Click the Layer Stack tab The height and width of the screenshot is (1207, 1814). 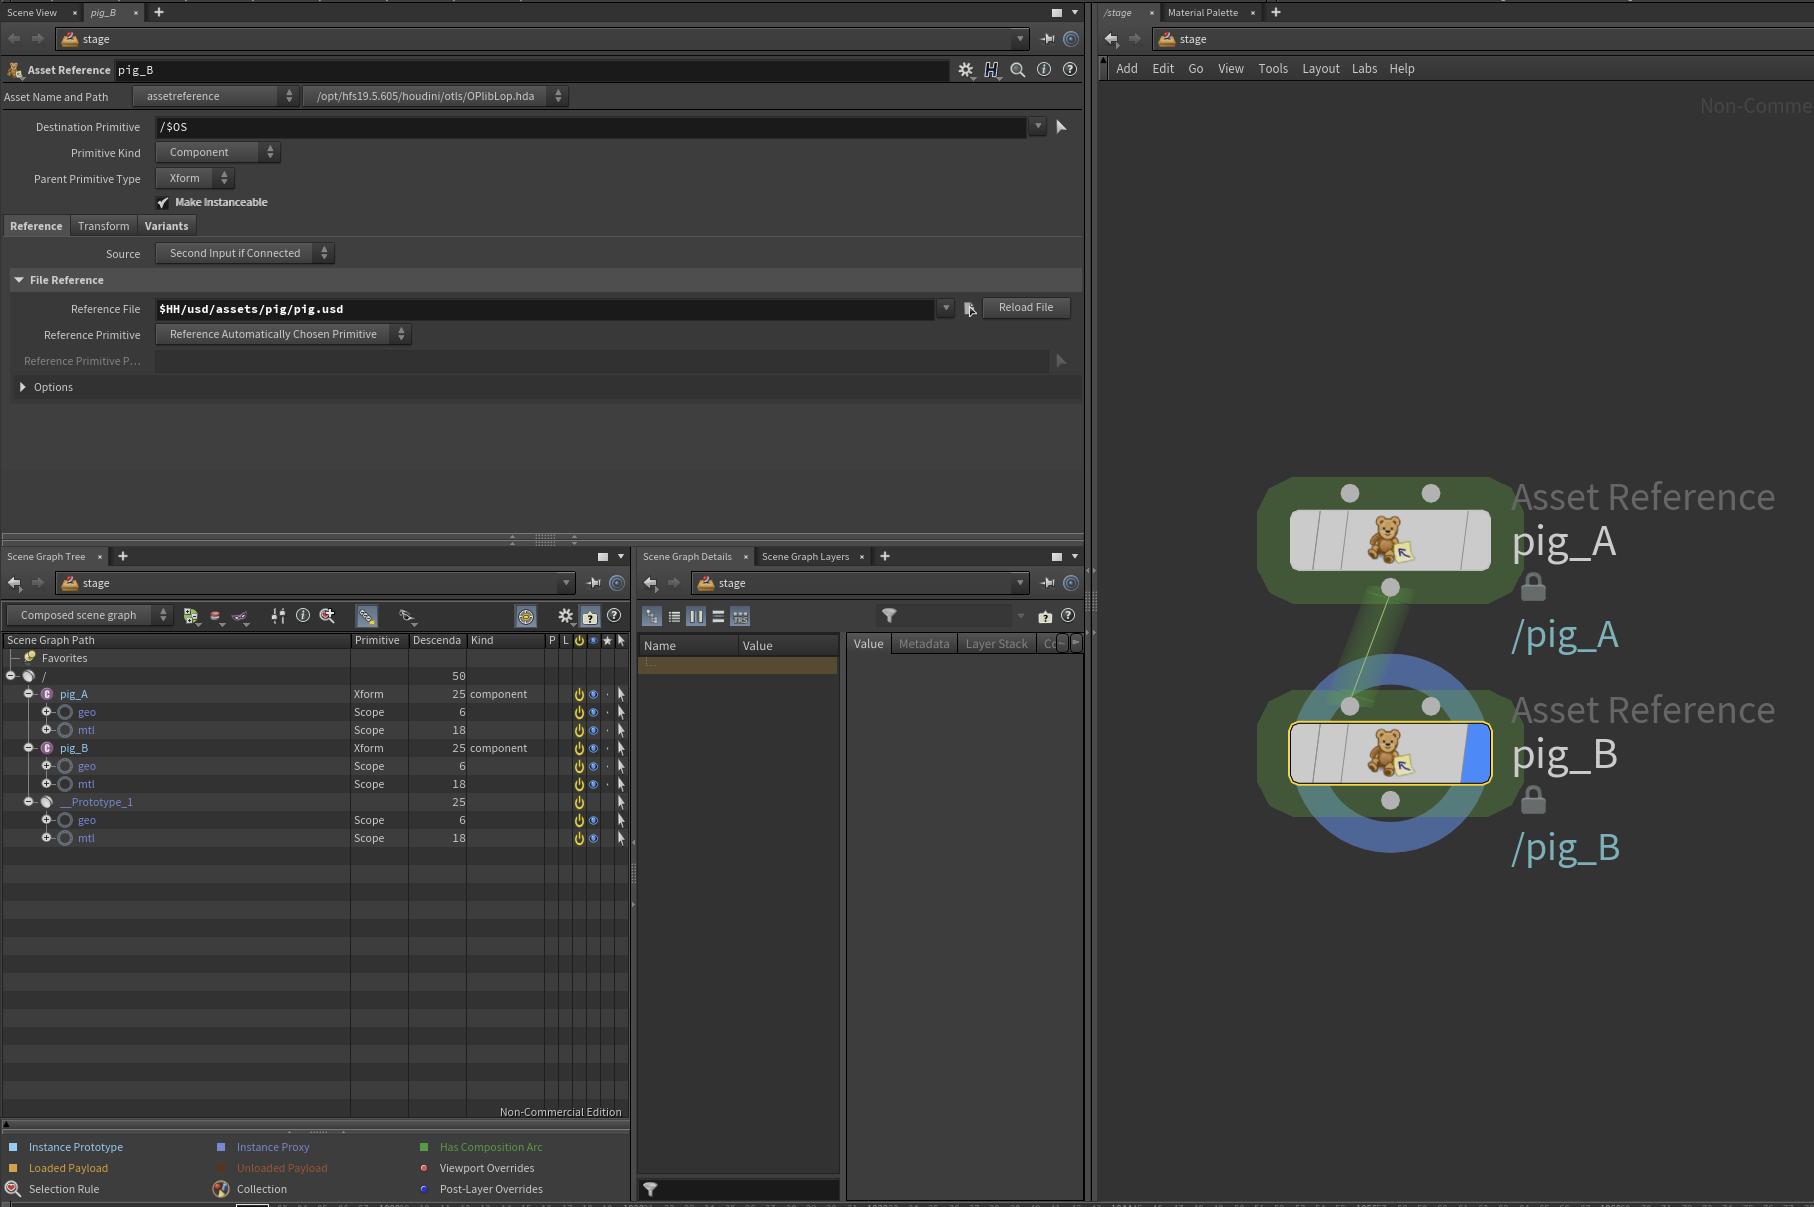(996, 644)
